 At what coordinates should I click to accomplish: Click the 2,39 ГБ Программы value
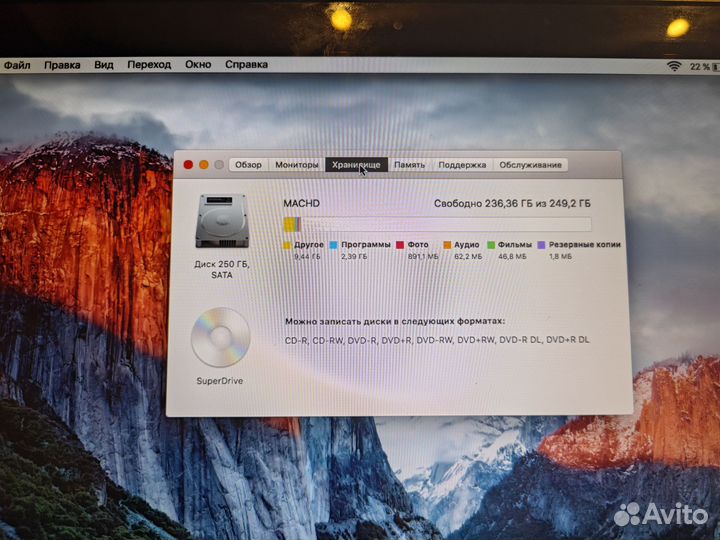(354, 257)
